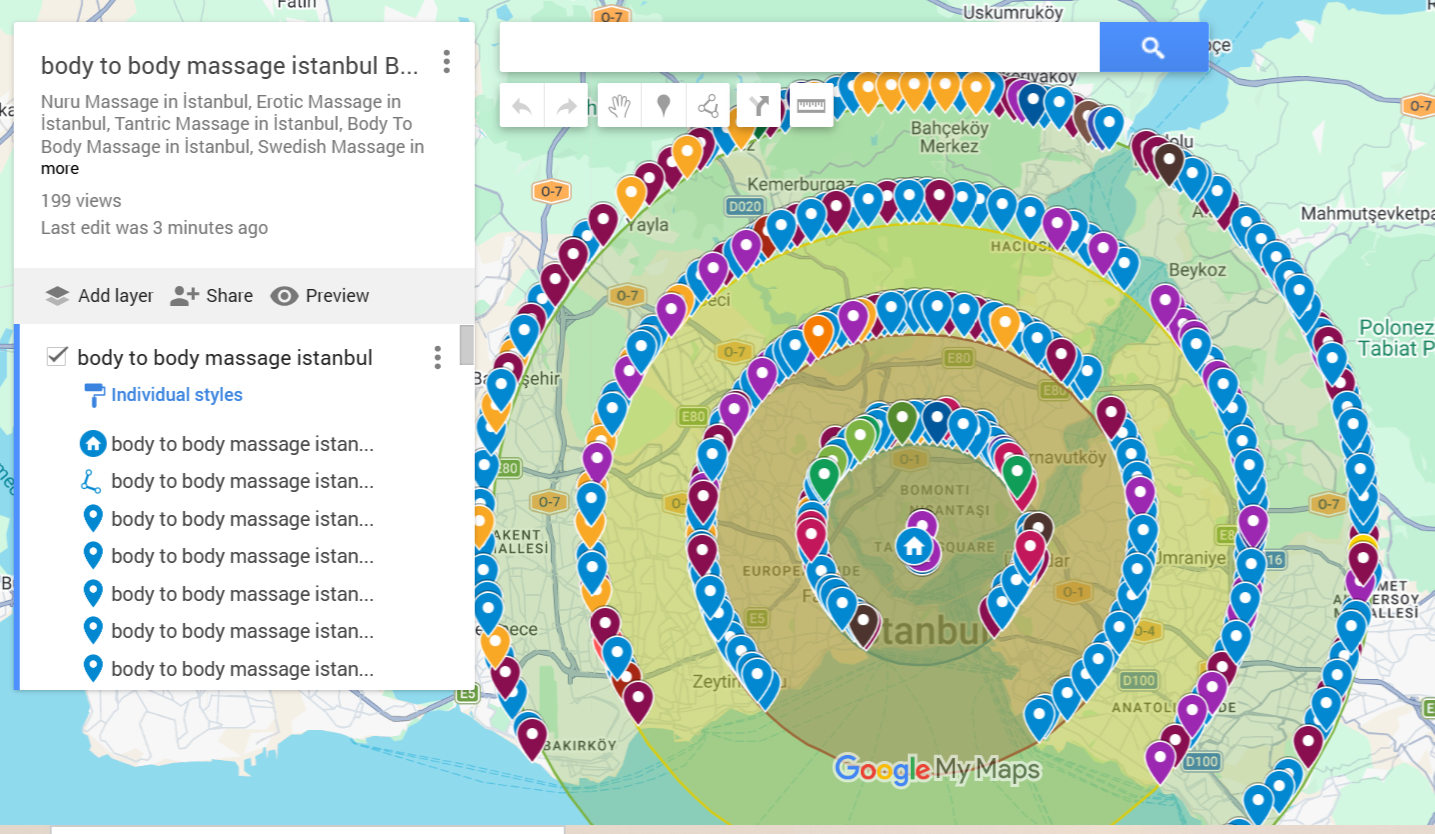Select the Add marker tool
Image resolution: width=1435 pixels, height=834 pixels.
[663, 105]
